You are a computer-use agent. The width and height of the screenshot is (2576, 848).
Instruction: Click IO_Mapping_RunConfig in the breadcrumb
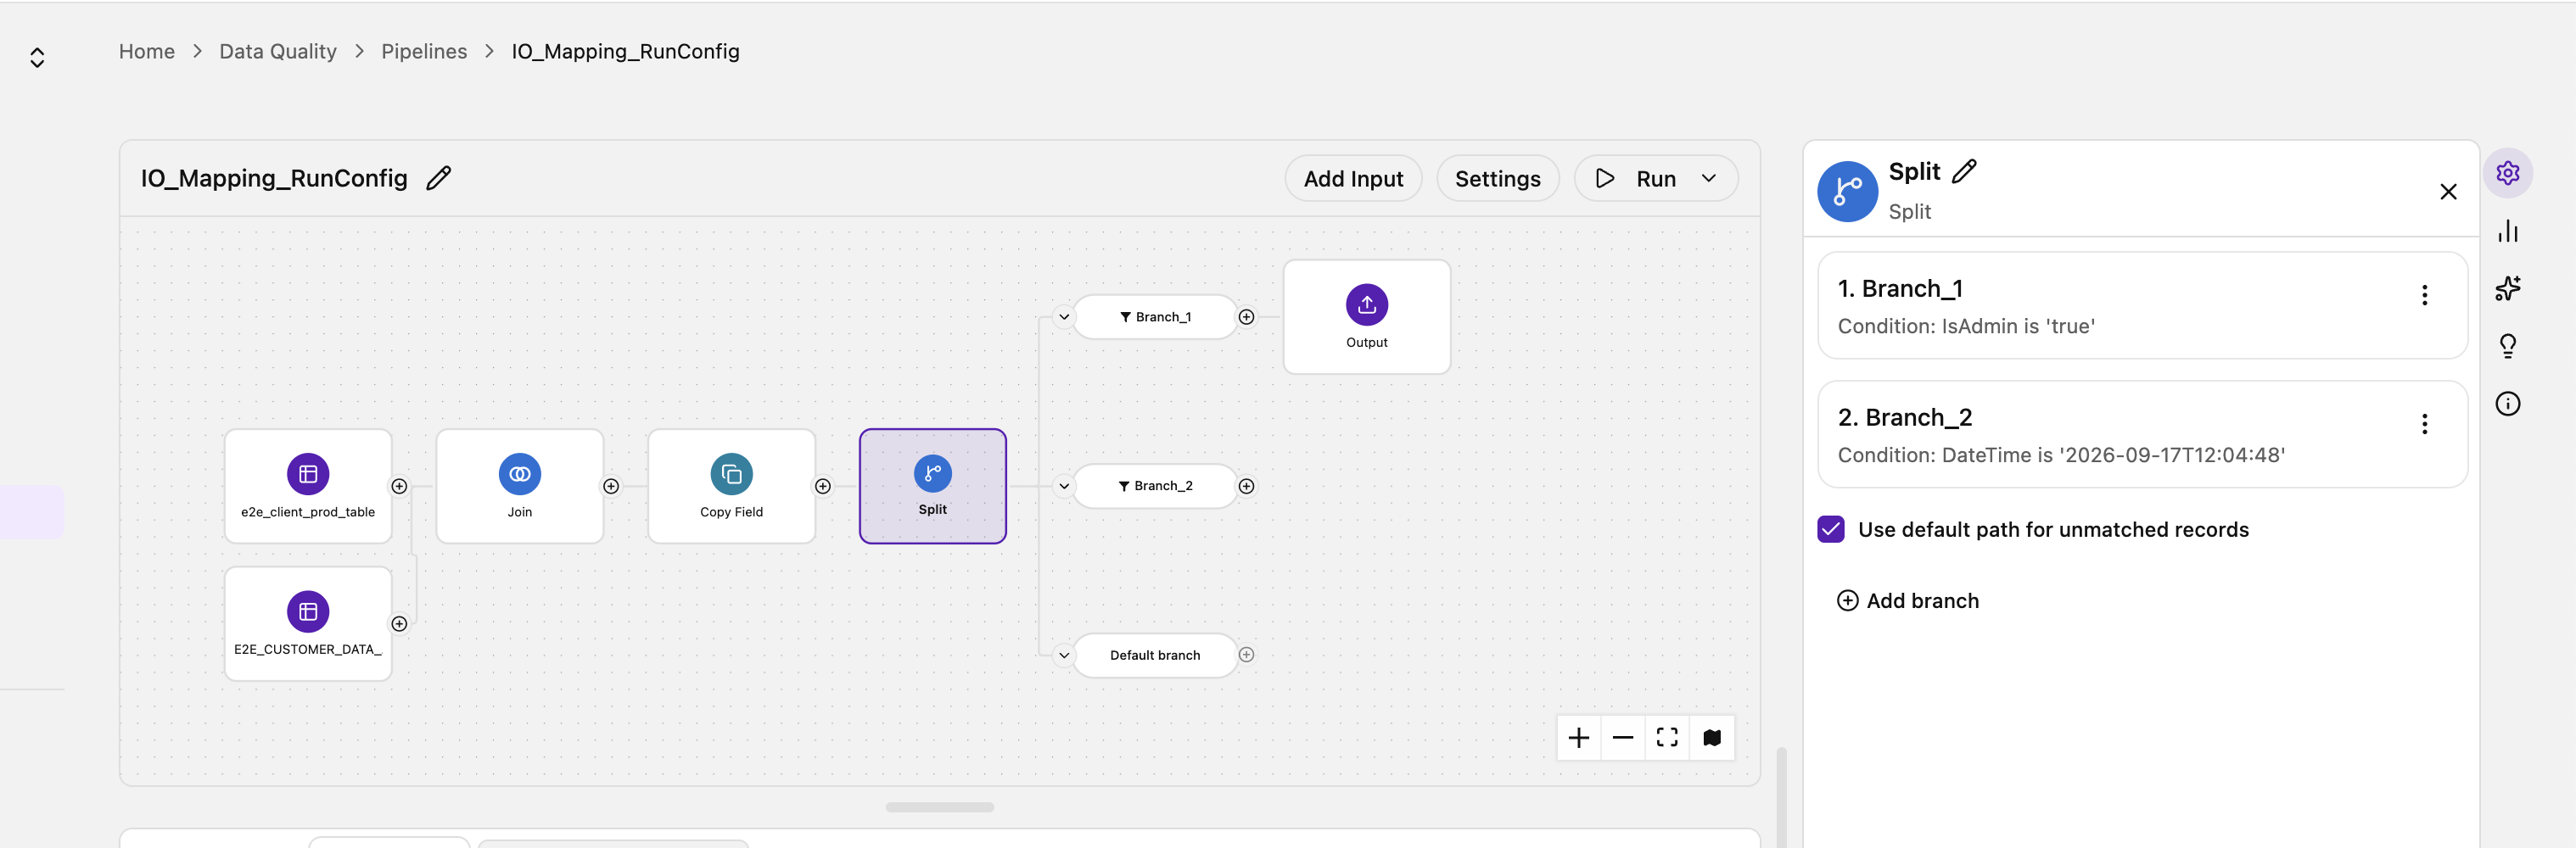(625, 51)
